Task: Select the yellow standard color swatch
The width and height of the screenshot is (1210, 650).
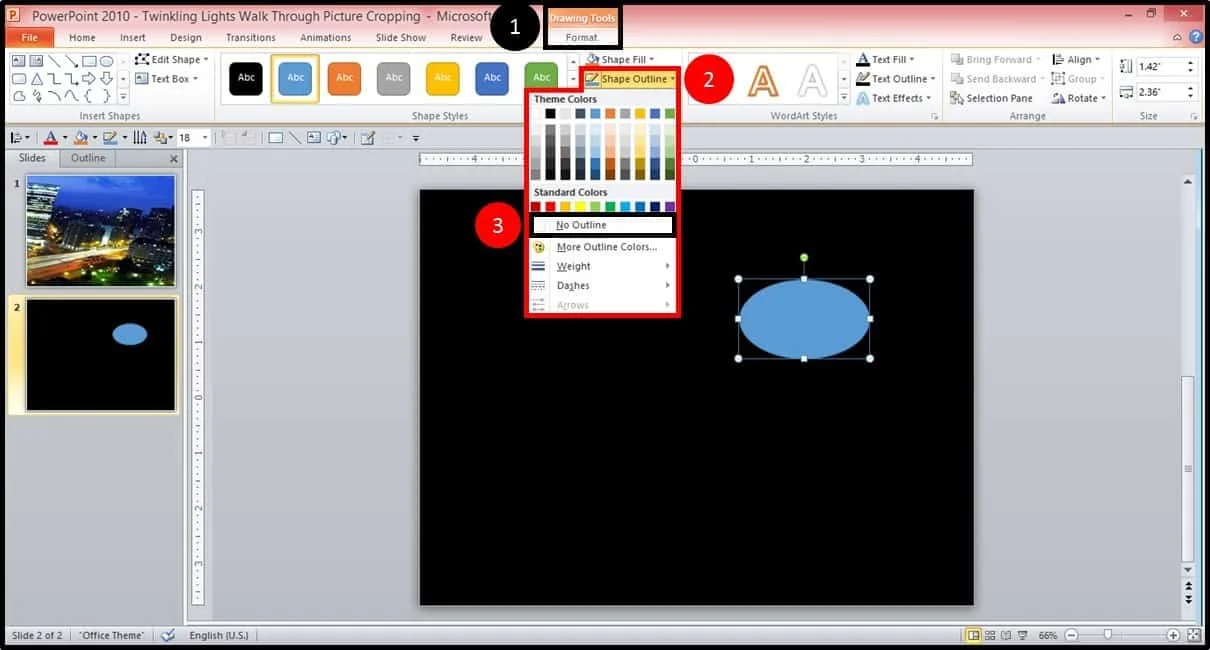Action: [580, 207]
